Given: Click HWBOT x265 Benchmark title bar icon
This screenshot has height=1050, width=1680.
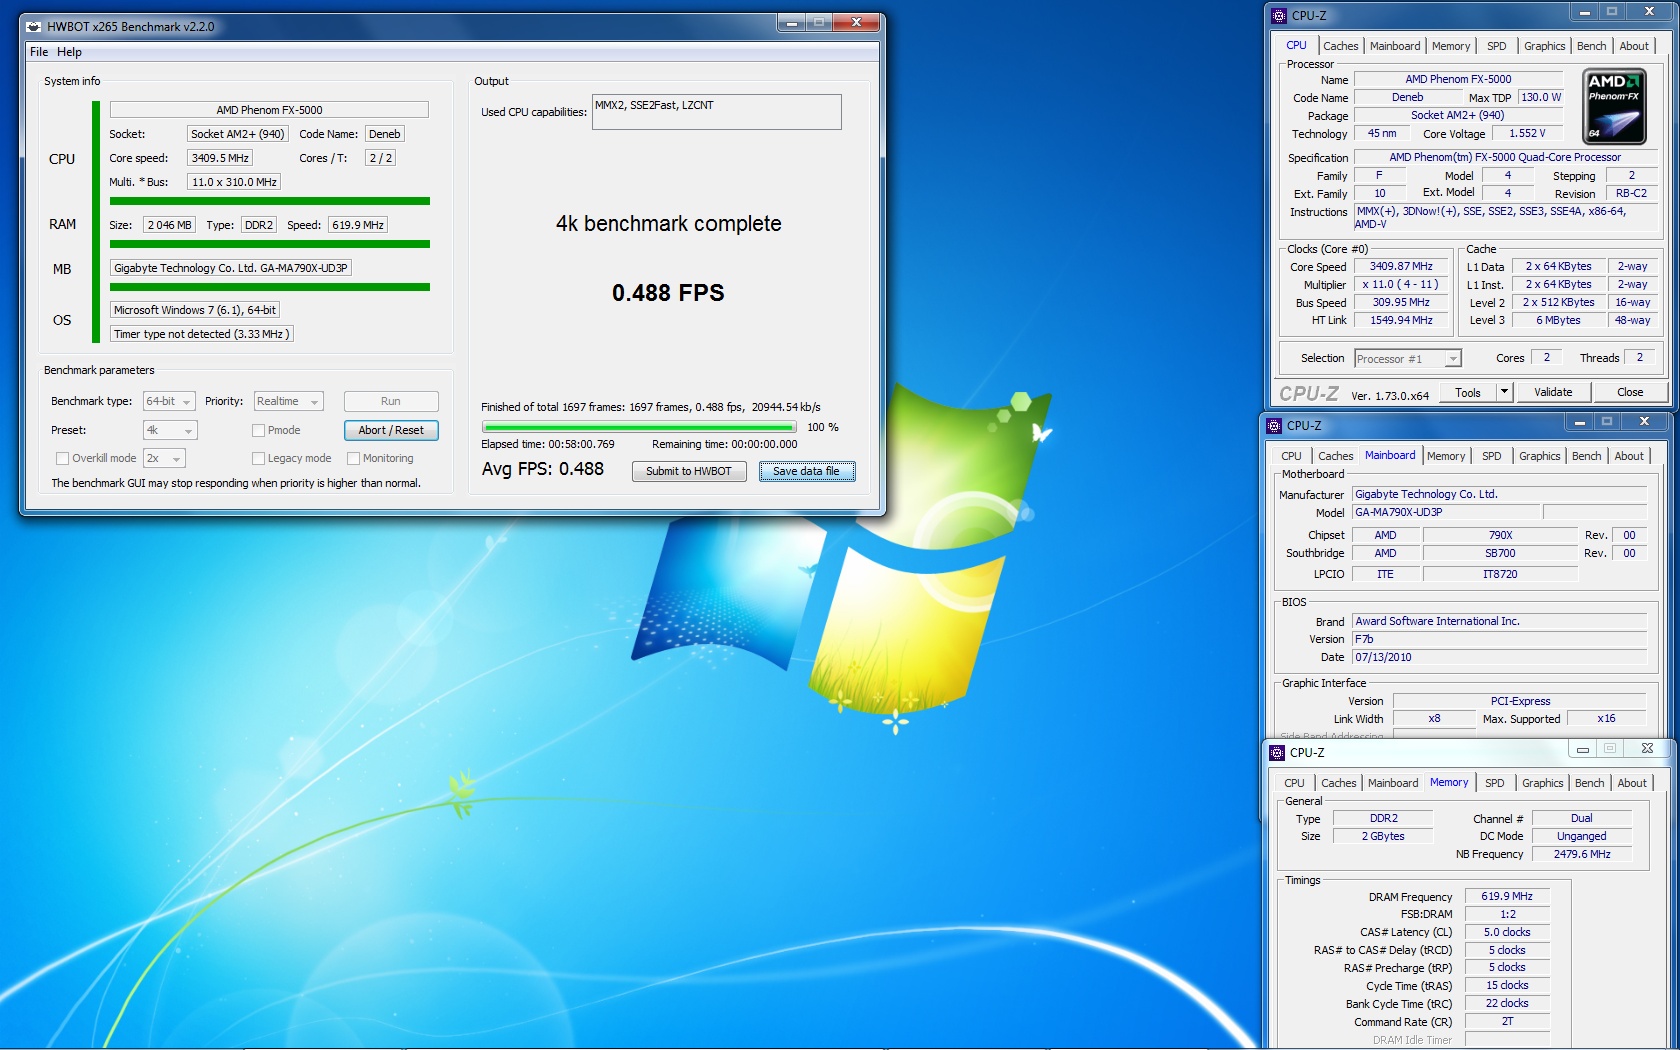Looking at the screenshot, I should [x=33, y=26].
